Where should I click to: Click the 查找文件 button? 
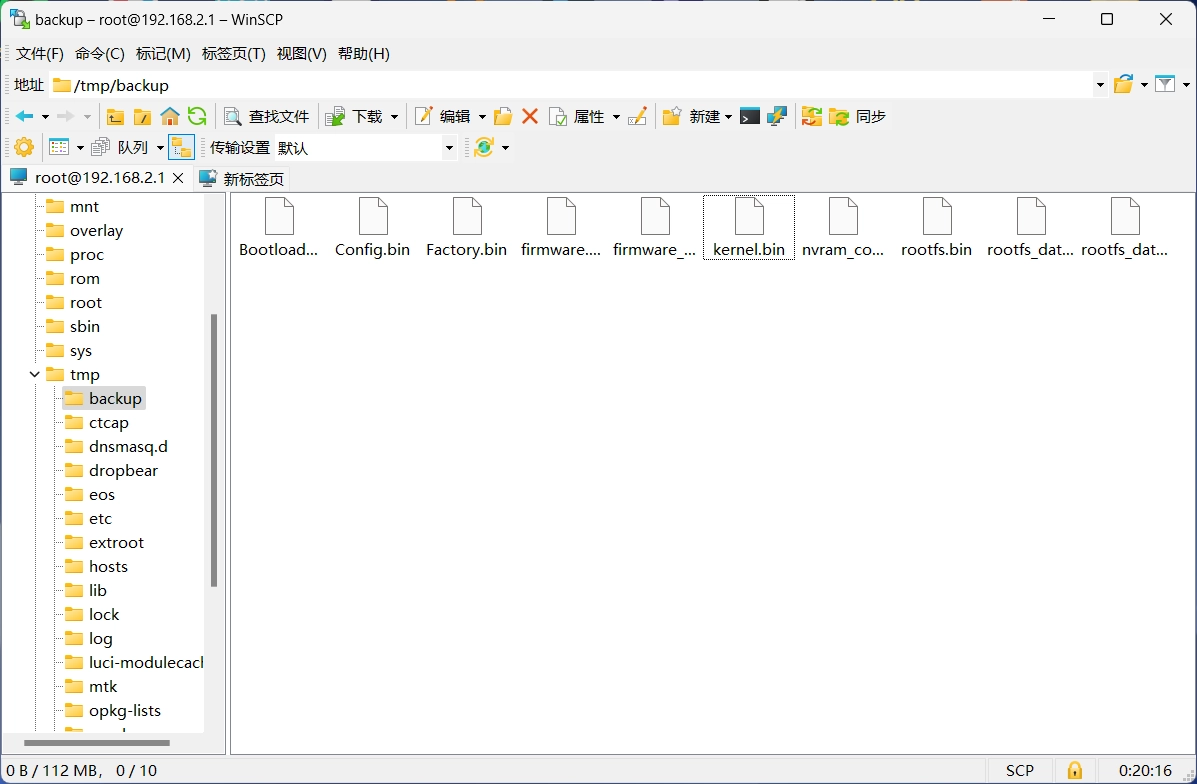[267, 117]
